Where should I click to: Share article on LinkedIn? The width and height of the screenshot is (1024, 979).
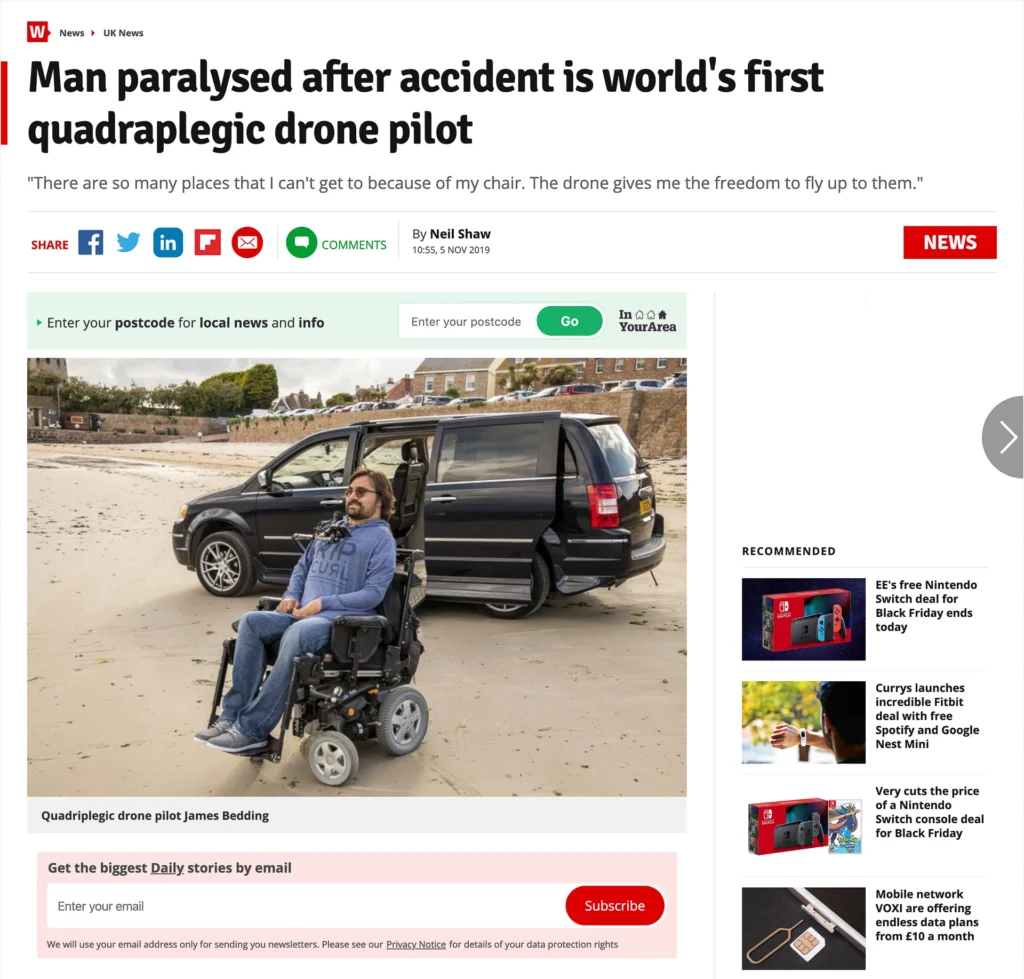pos(168,243)
